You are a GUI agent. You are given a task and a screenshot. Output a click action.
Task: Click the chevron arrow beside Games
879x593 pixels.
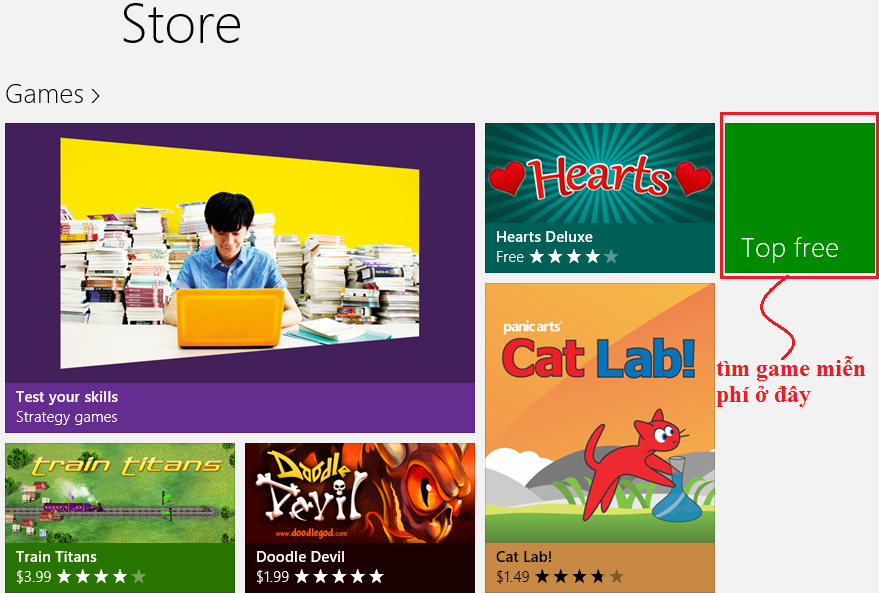point(95,96)
